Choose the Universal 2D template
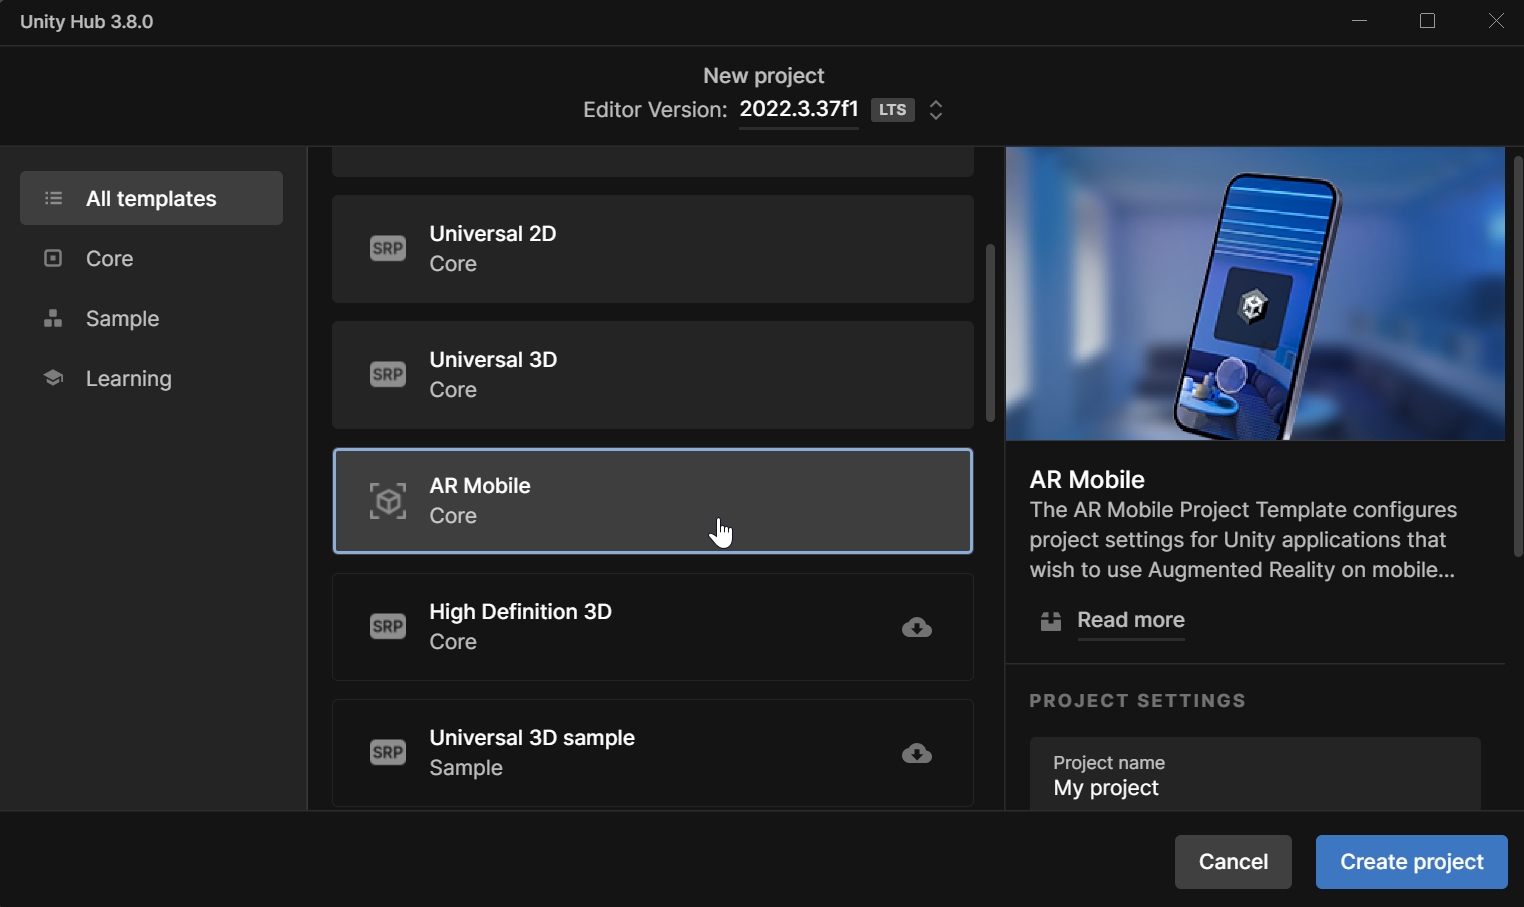This screenshot has width=1524, height=907. pos(652,249)
